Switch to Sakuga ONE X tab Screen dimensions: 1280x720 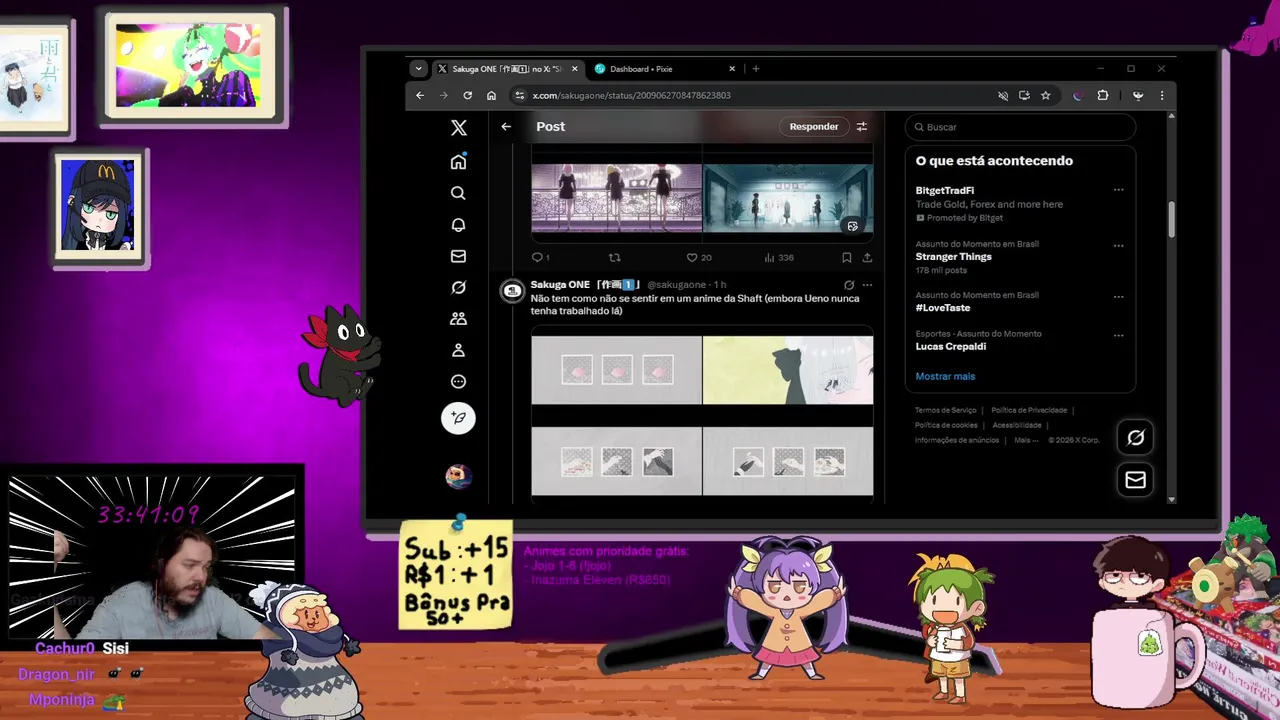click(x=507, y=69)
